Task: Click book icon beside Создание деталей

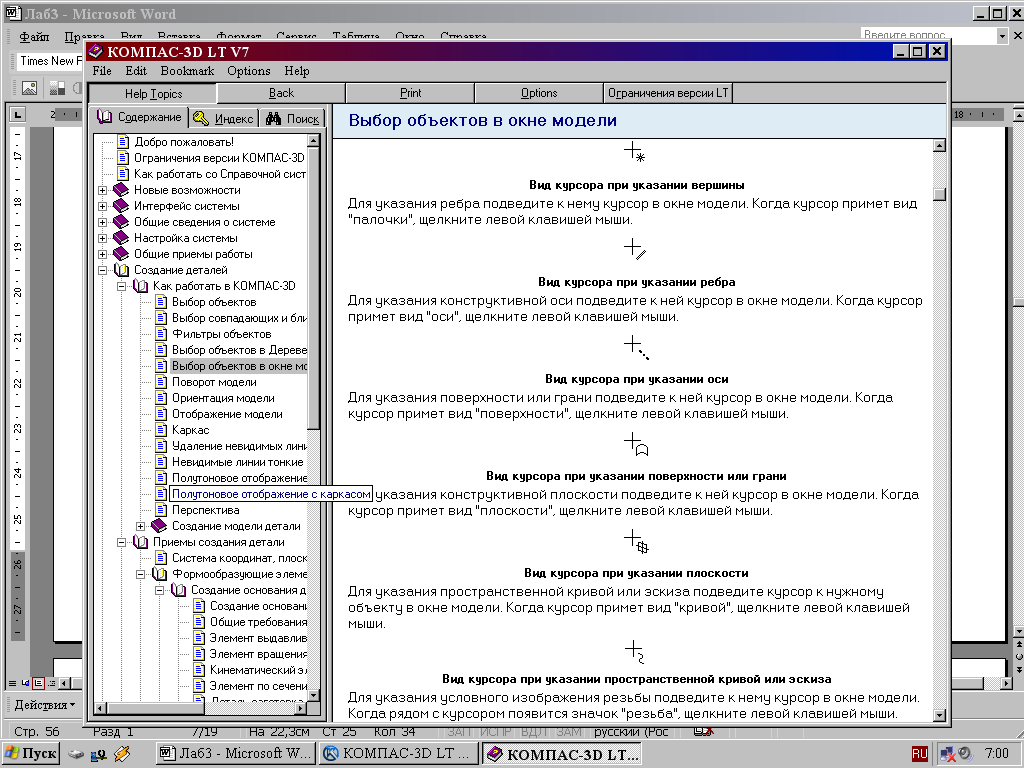Action: (x=121, y=270)
